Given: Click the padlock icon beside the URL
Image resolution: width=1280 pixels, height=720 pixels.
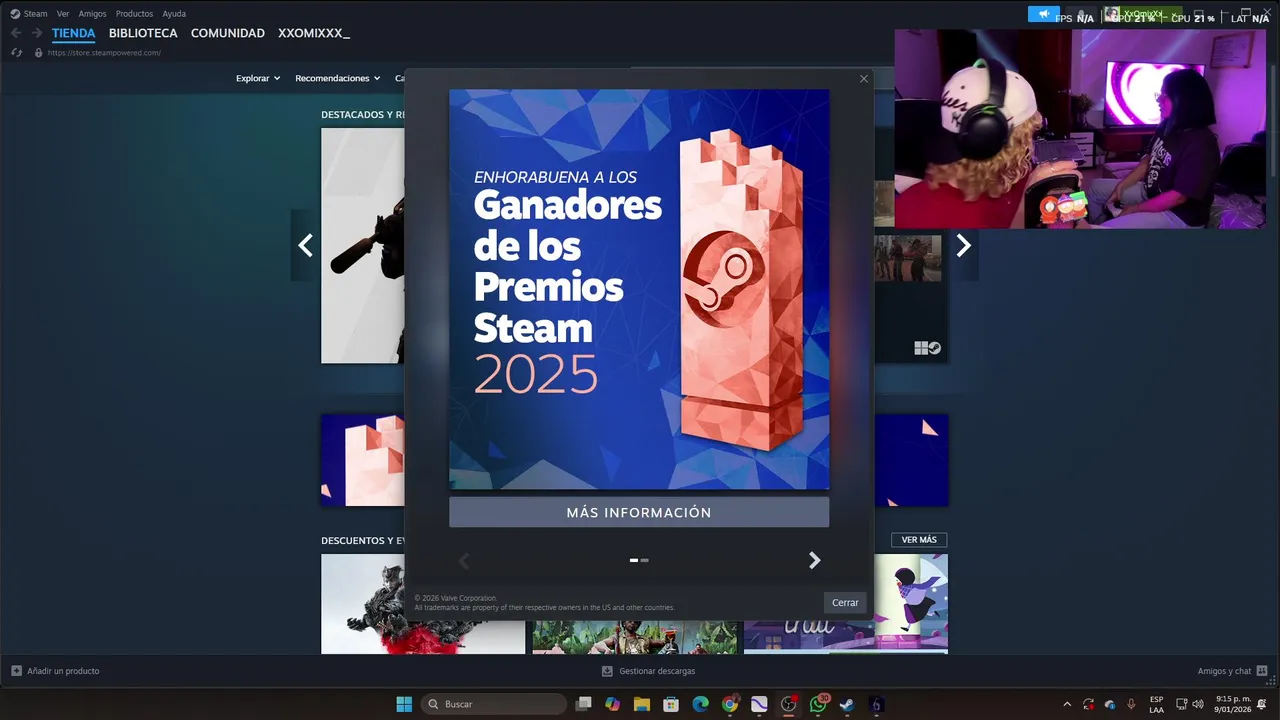Looking at the screenshot, I should (x=38, y=52).
